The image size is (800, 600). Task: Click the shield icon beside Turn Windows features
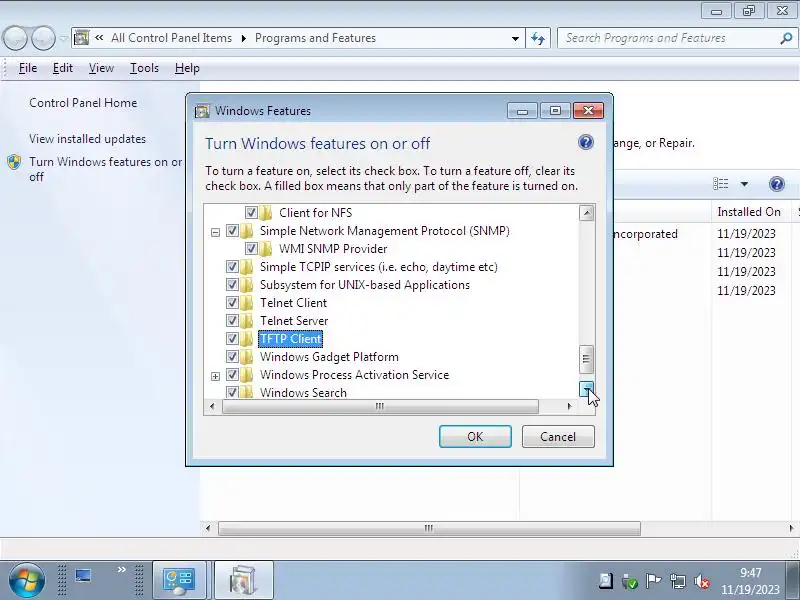14,162
